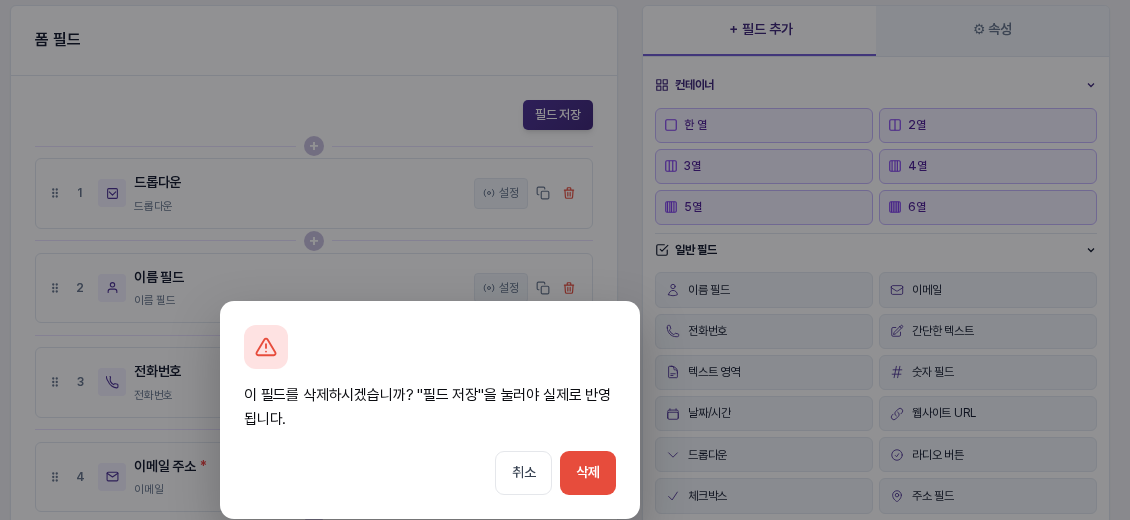Grab the drag handle of row 3 전화번호
The width and height of the screenshot is (1130, 520).
(55, 382)
